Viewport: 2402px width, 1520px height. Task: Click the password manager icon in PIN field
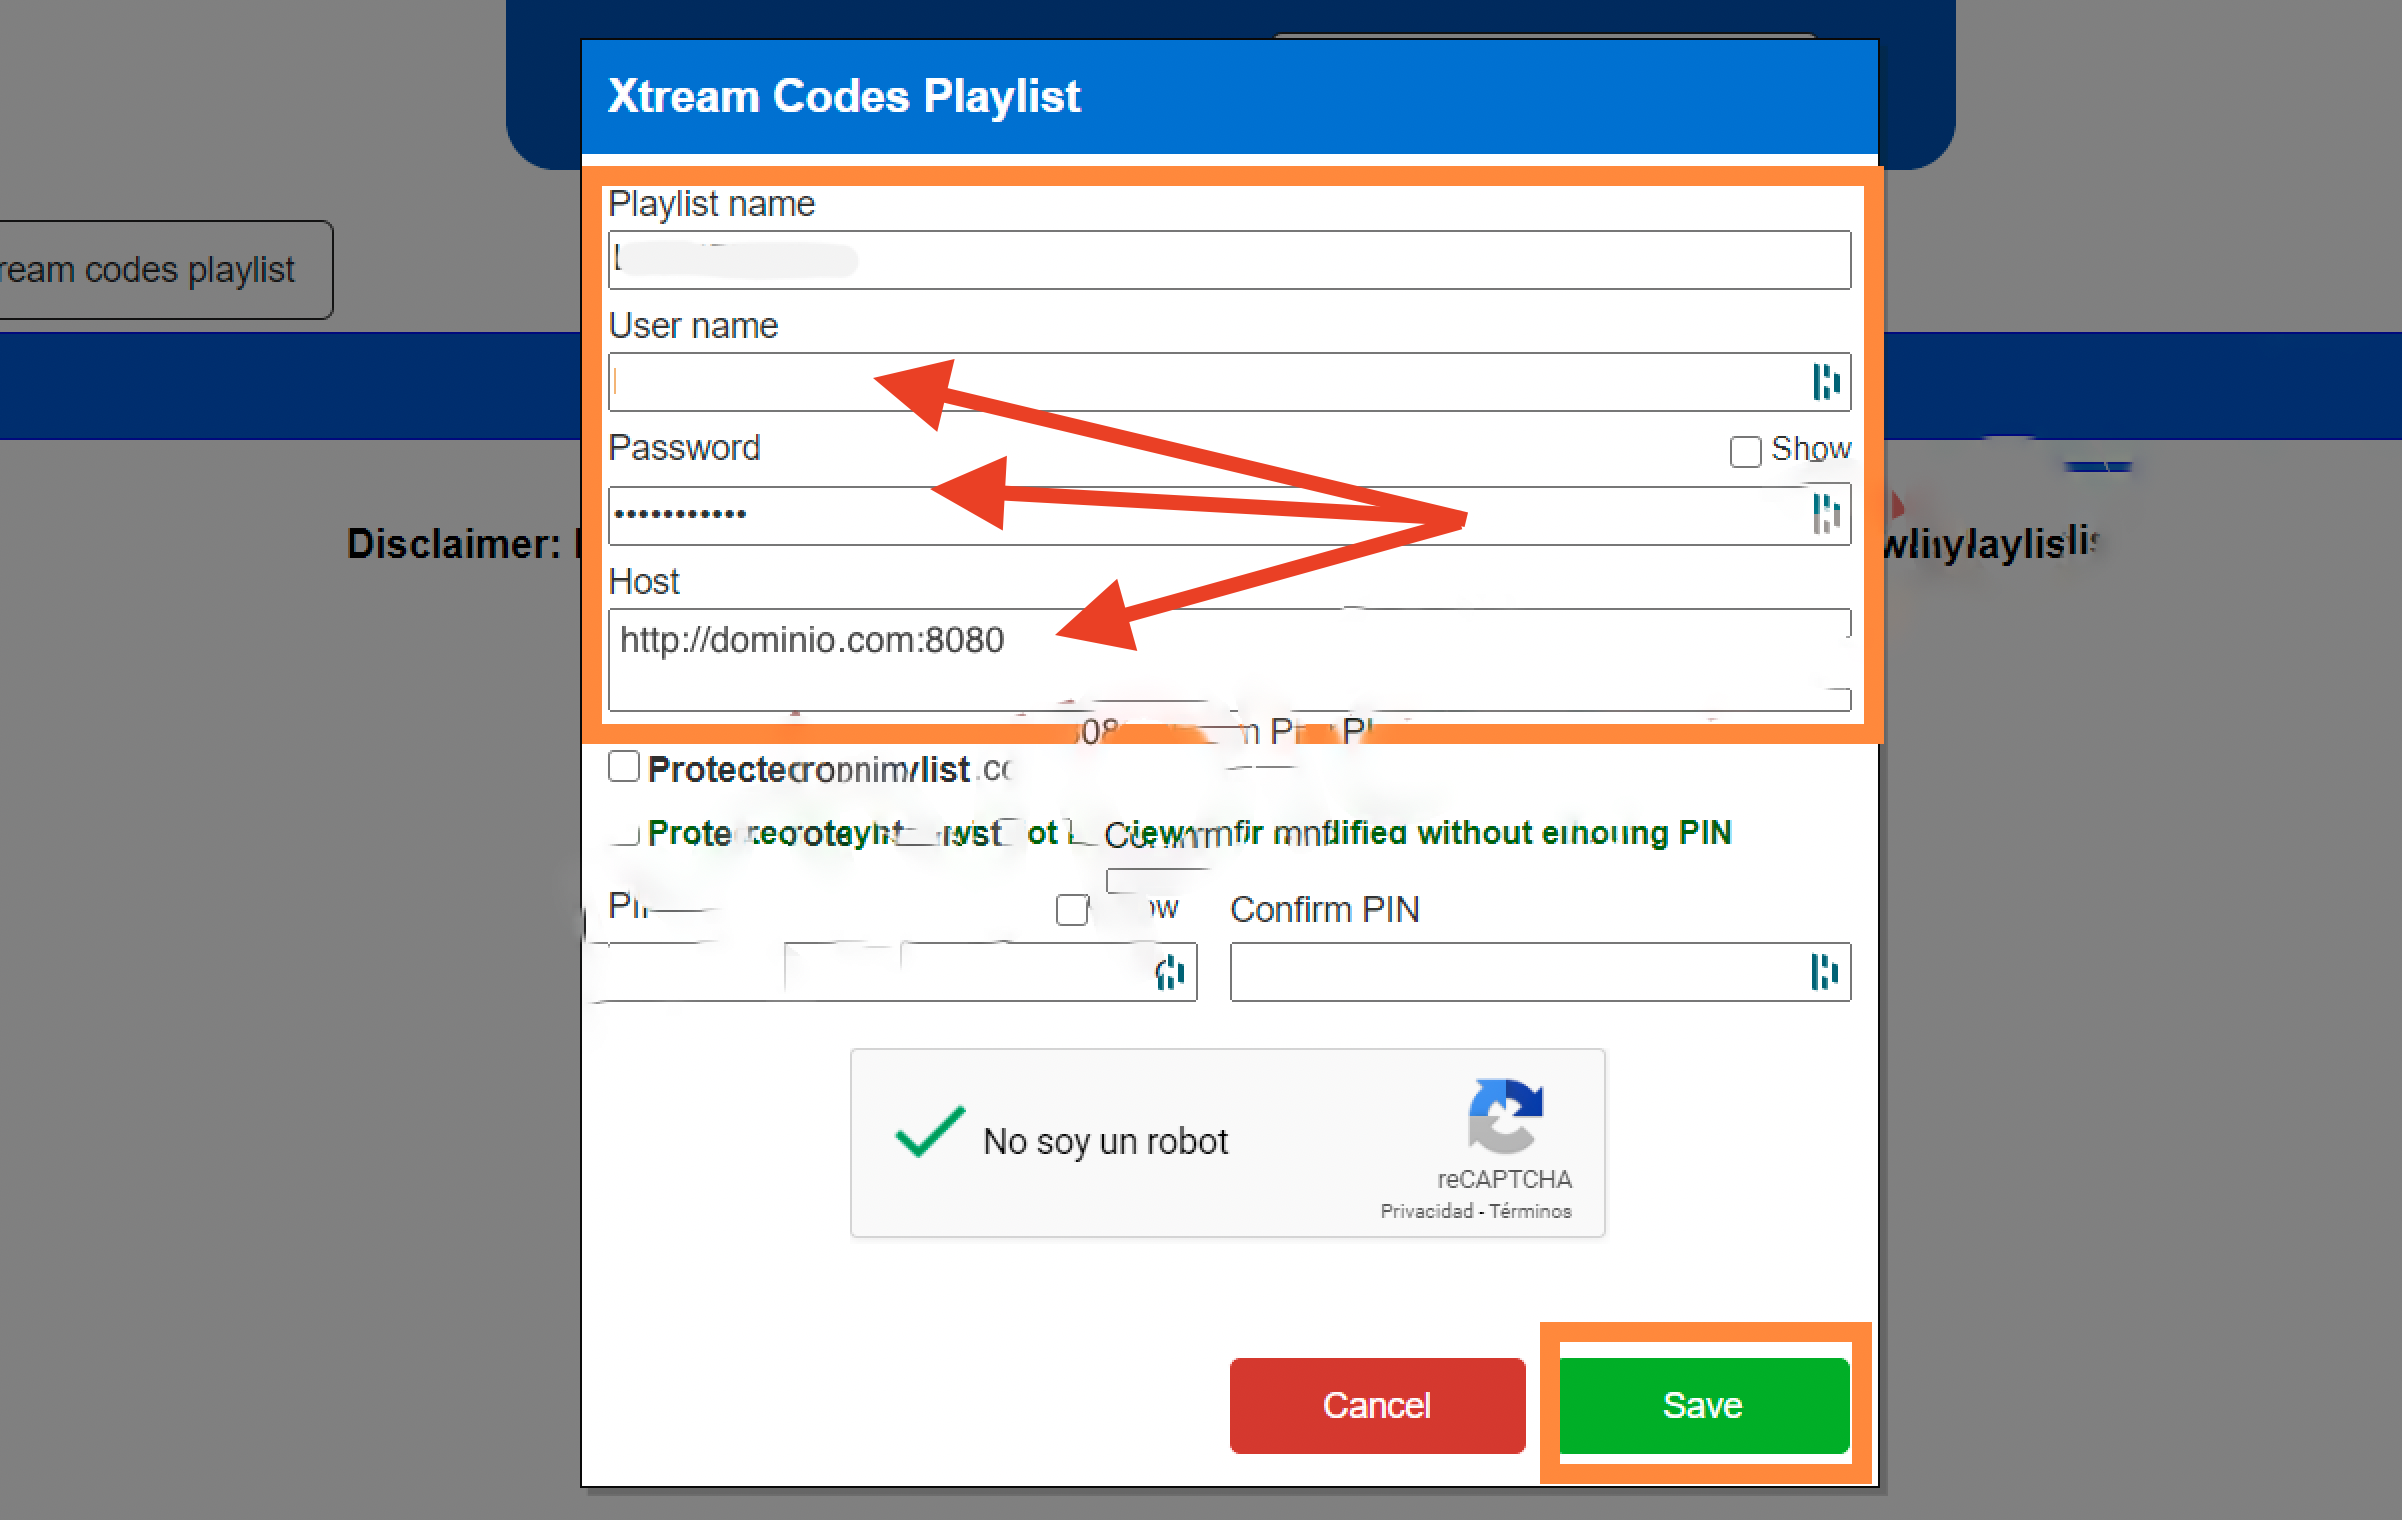pyautogui.click(x=1170, y=971)
